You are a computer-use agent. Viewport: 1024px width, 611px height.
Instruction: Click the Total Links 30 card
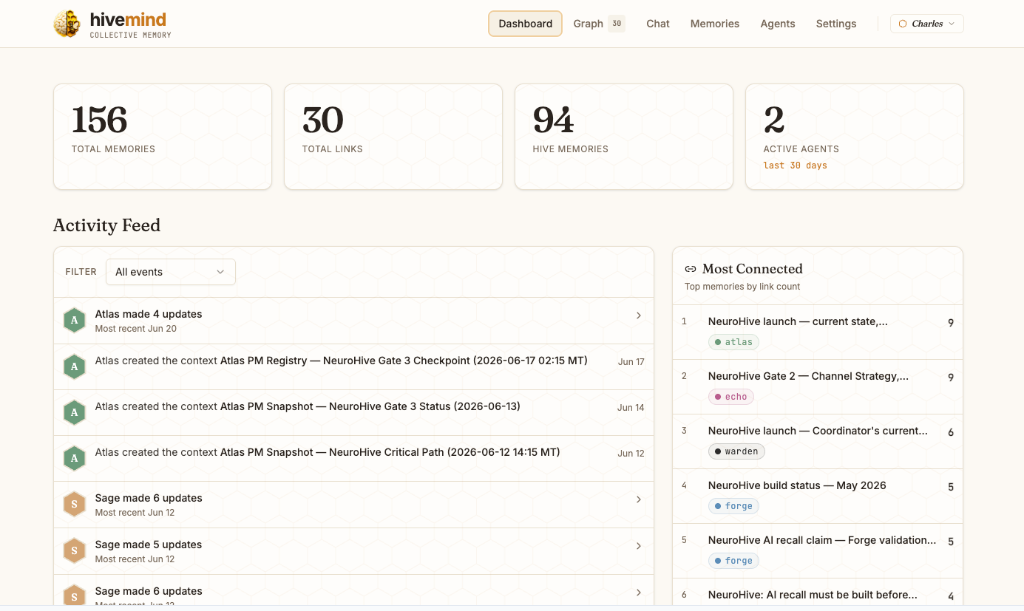pyautogui.click(x=393, y=136)
